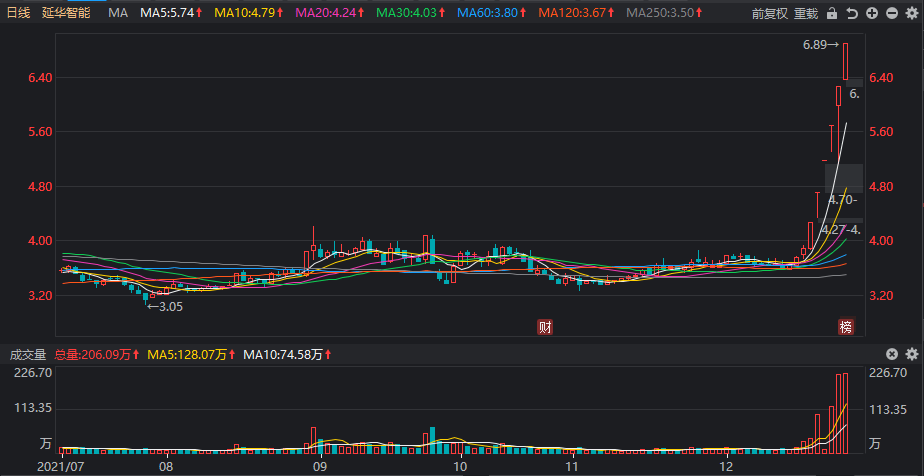924x476 pixels.
Task: Click the 重载 reload button
Action: 806,14
